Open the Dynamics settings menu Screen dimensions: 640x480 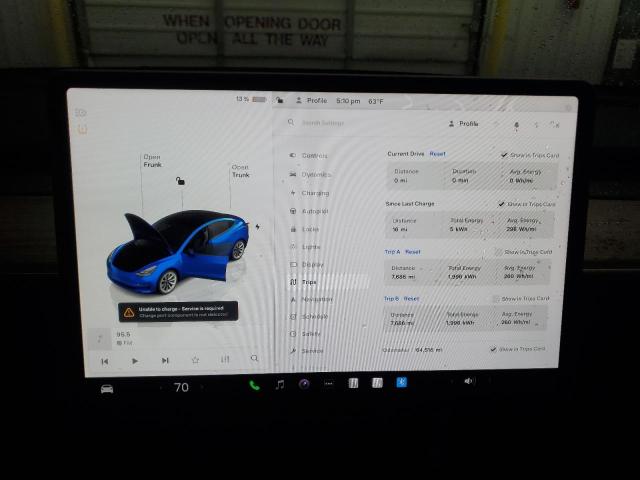[x=311, y=174]
